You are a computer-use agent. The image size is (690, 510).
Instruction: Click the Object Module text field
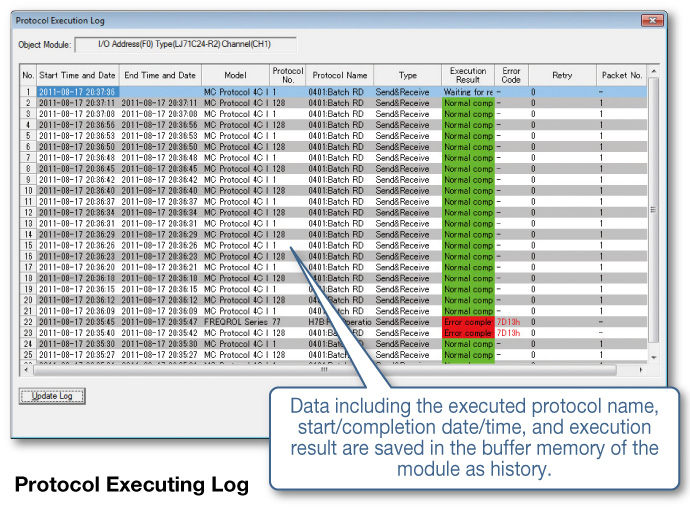pos(186,44)
